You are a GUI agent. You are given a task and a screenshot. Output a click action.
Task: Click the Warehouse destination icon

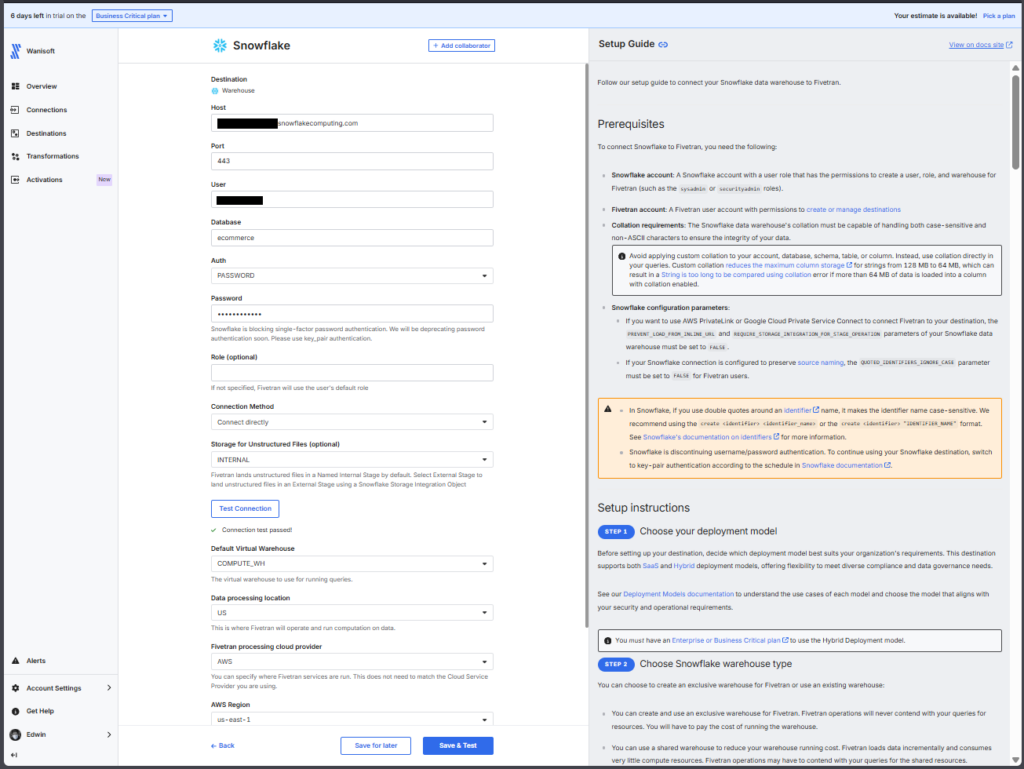pyautogui.click(x=215, y=91)
